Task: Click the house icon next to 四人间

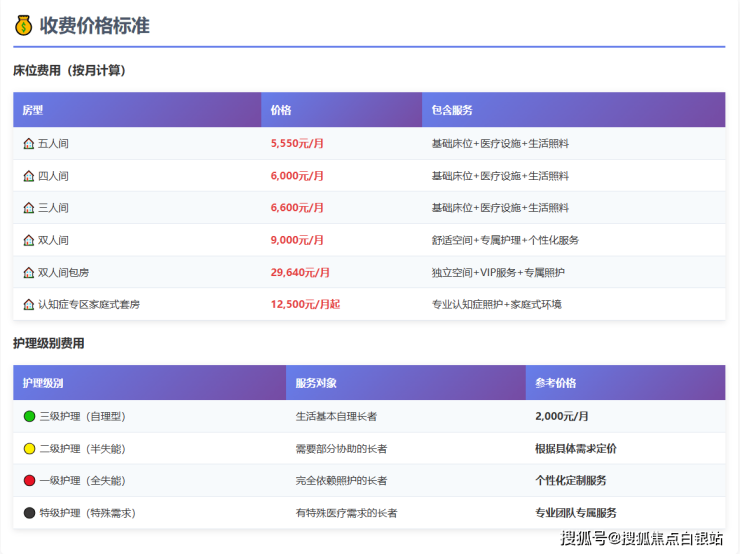Action: [29, 176]
